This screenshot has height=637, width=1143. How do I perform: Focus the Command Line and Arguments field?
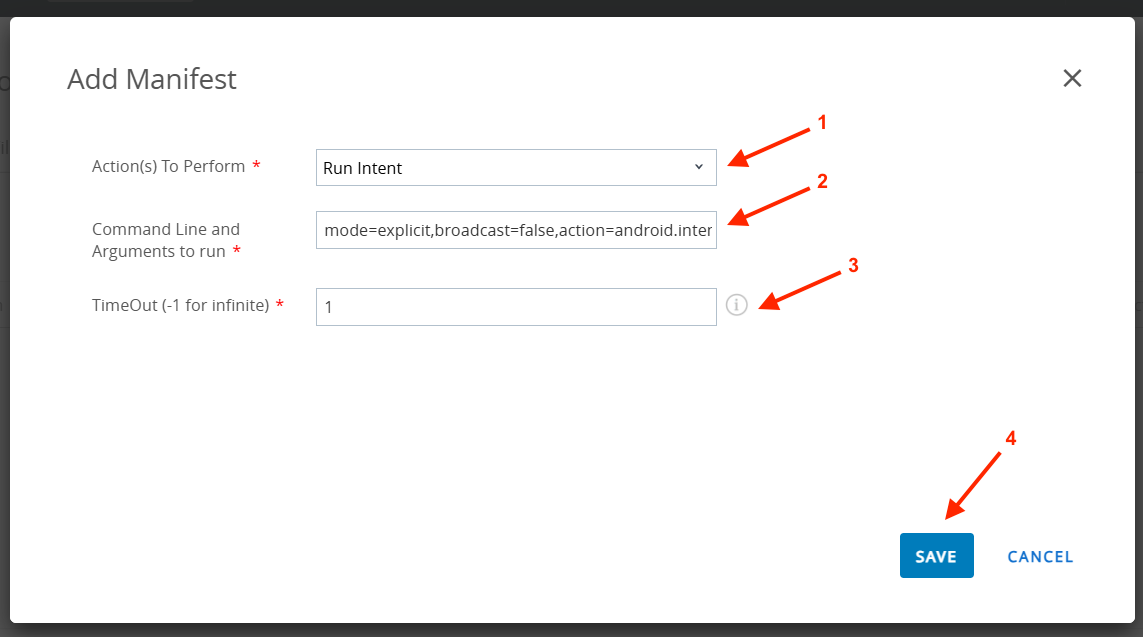pyautogui.click(x=516, y=231)
